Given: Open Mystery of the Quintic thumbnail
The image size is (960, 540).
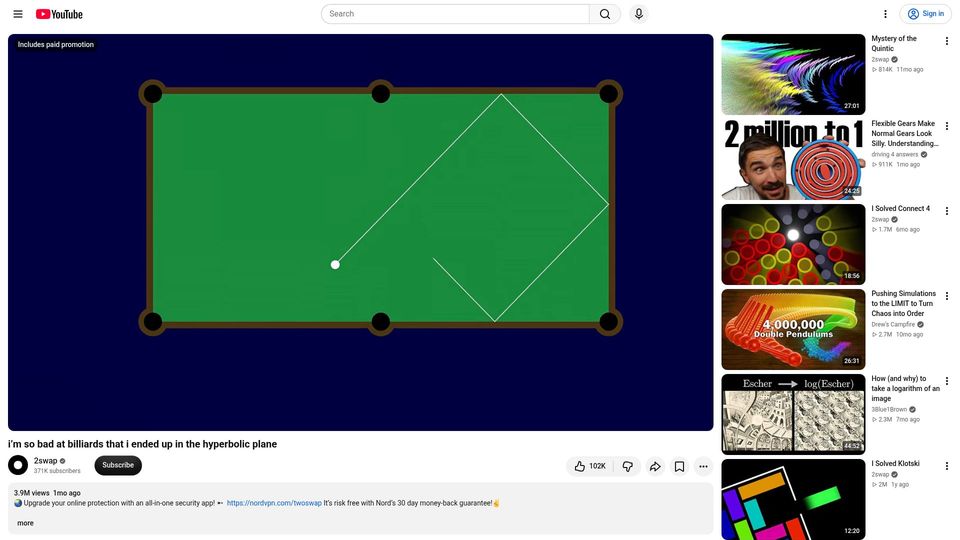Looking at the screenshot, I should (793, 75).
